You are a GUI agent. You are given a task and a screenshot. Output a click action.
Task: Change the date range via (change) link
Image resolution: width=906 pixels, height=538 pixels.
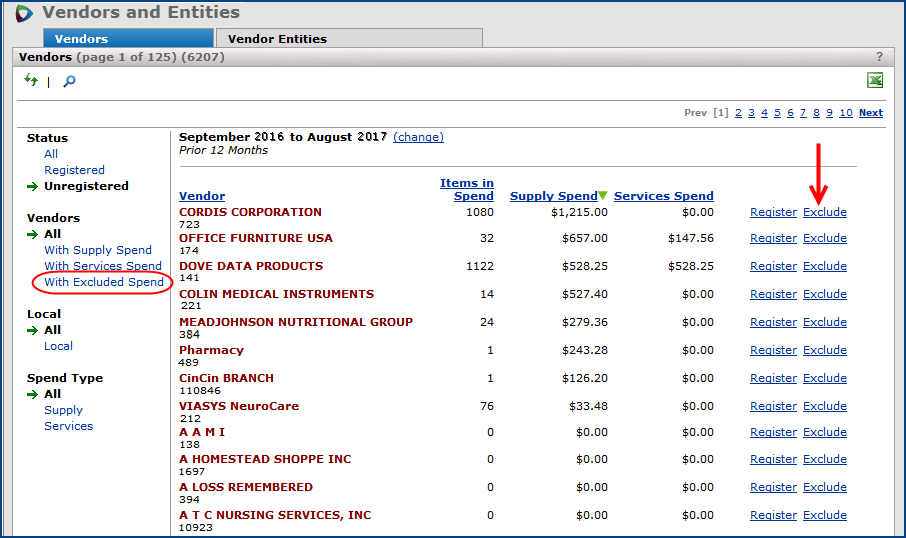click(418, 137)
